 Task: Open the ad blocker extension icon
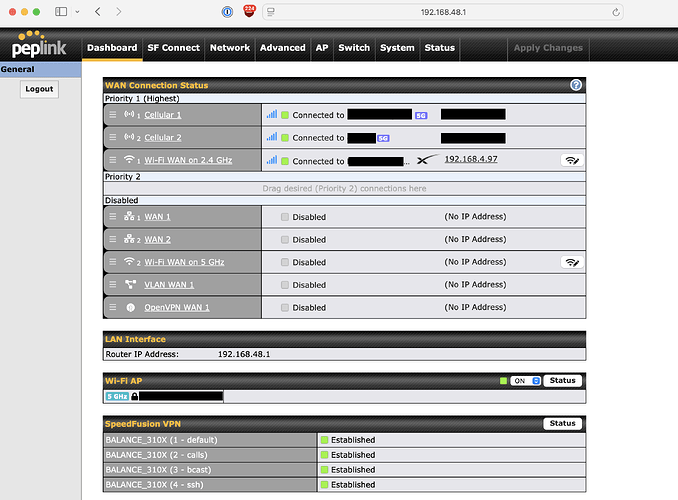(249, 11)
